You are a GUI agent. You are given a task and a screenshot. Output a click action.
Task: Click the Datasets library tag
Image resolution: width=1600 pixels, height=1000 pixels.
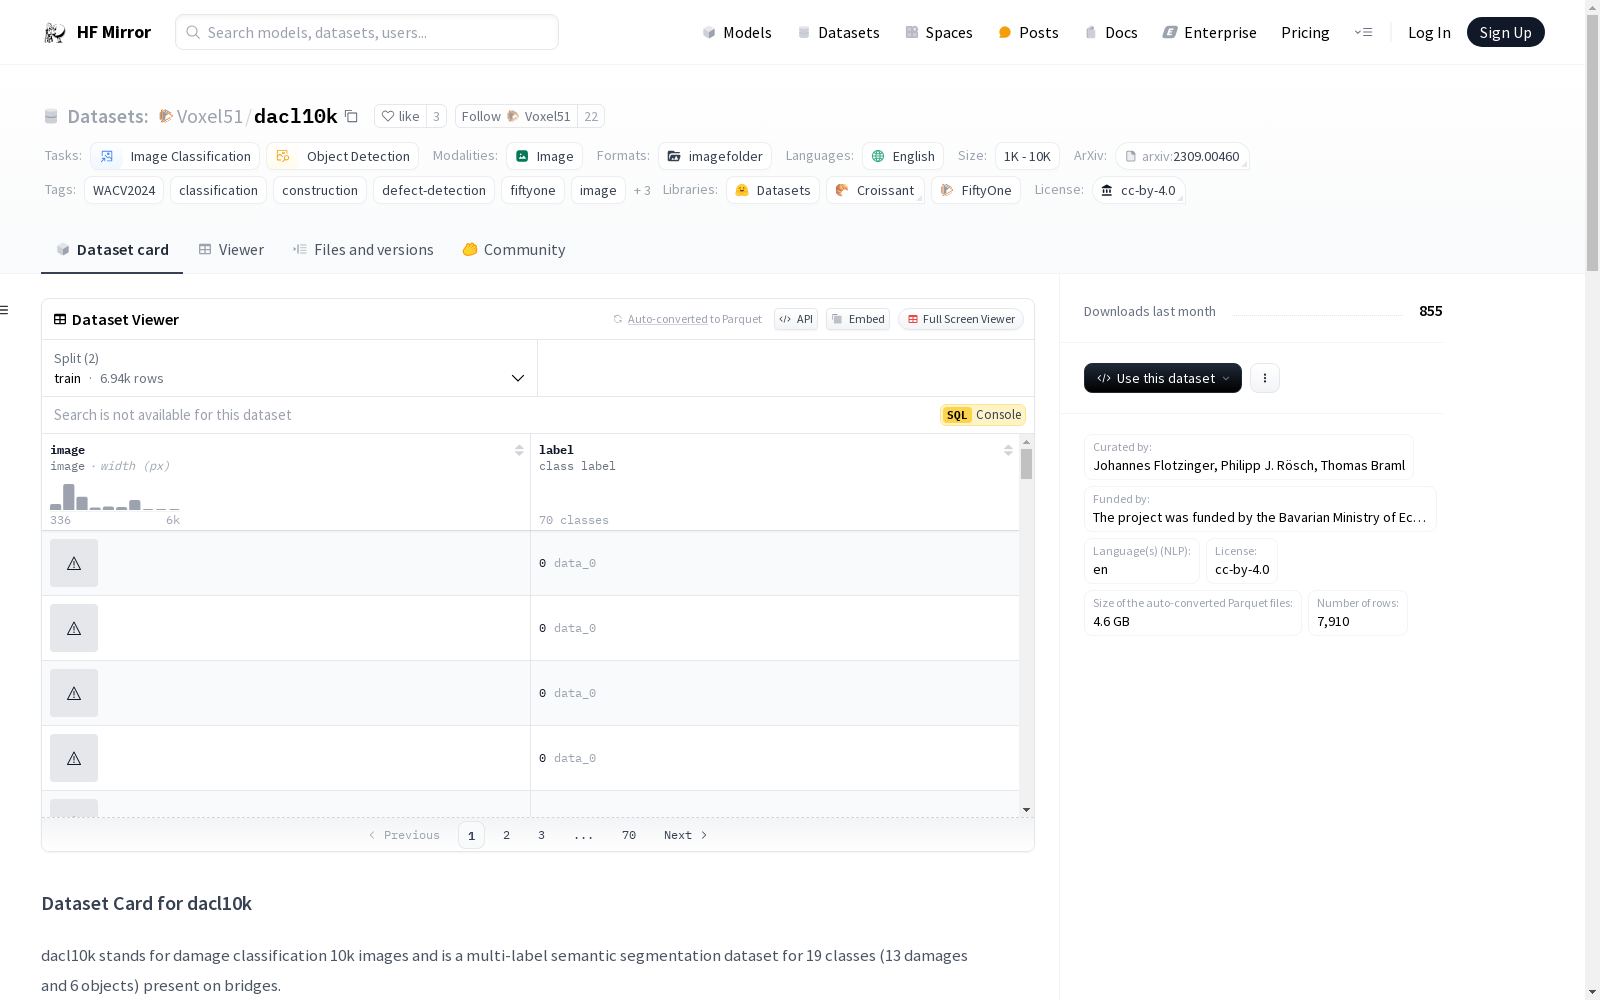[x=773, y=190]
